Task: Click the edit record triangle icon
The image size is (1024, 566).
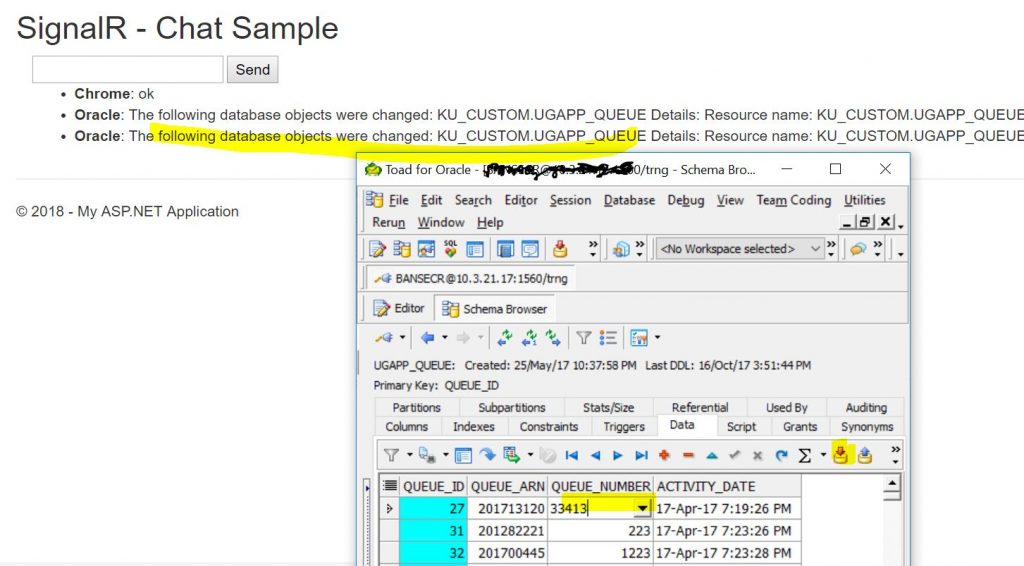Action: coord(712,456)
